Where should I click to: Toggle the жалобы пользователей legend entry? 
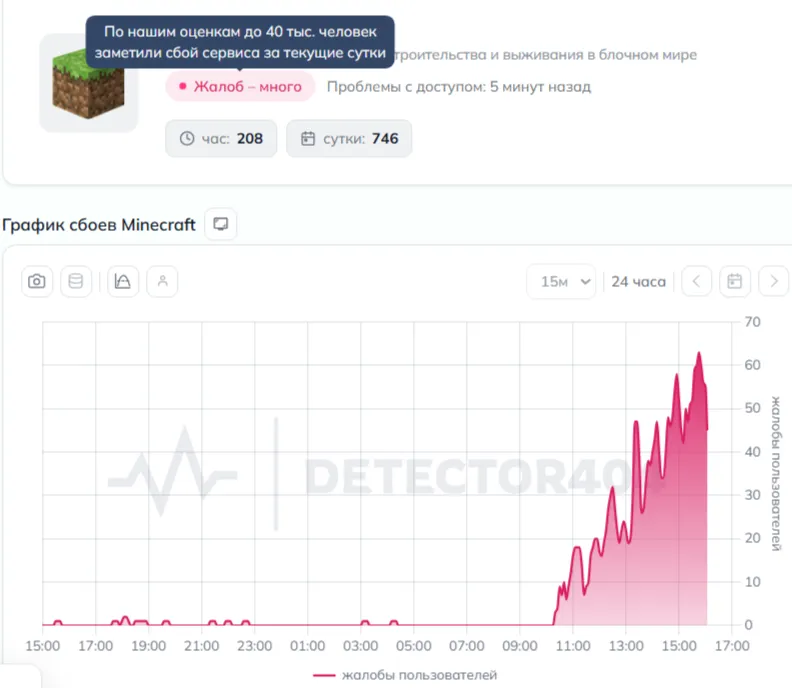[x=405, y=675]
